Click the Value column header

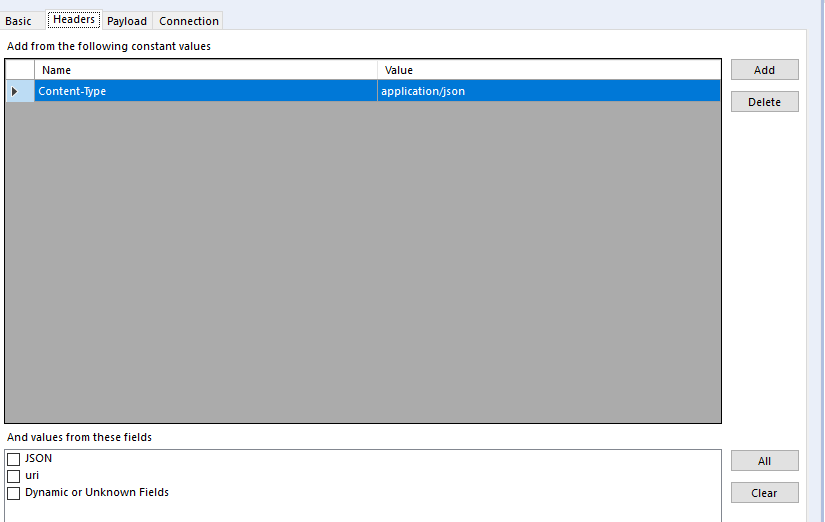(x=549, y=70)
